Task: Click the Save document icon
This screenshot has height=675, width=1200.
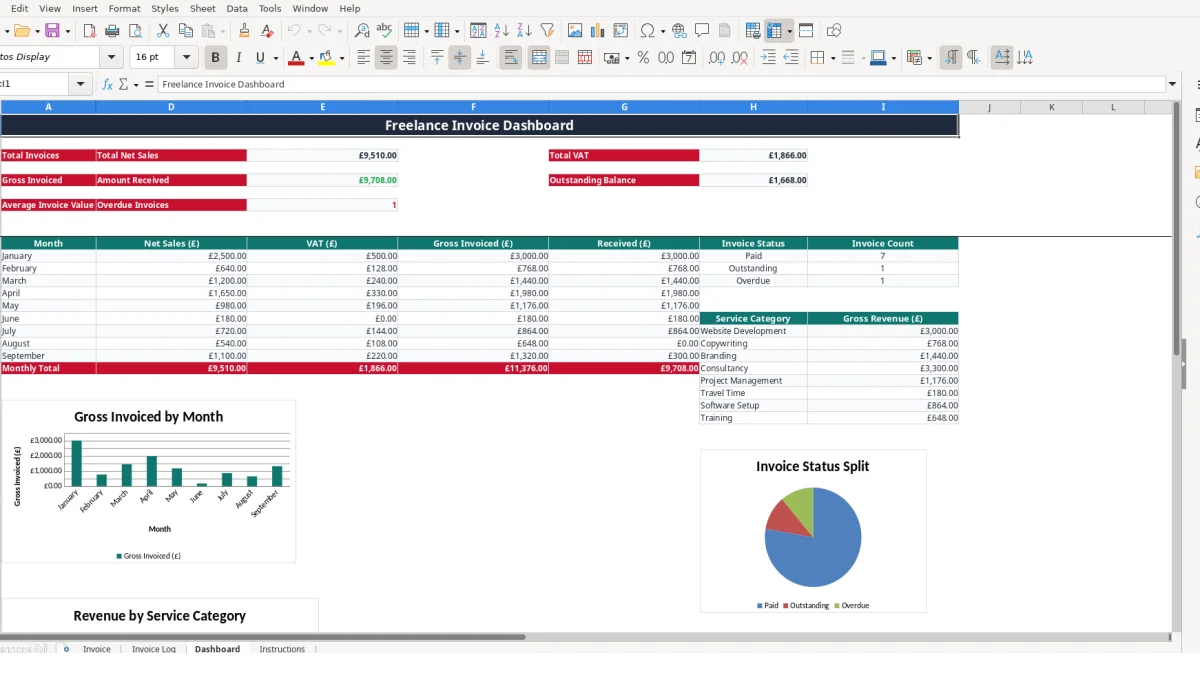Action: [52, 31]
